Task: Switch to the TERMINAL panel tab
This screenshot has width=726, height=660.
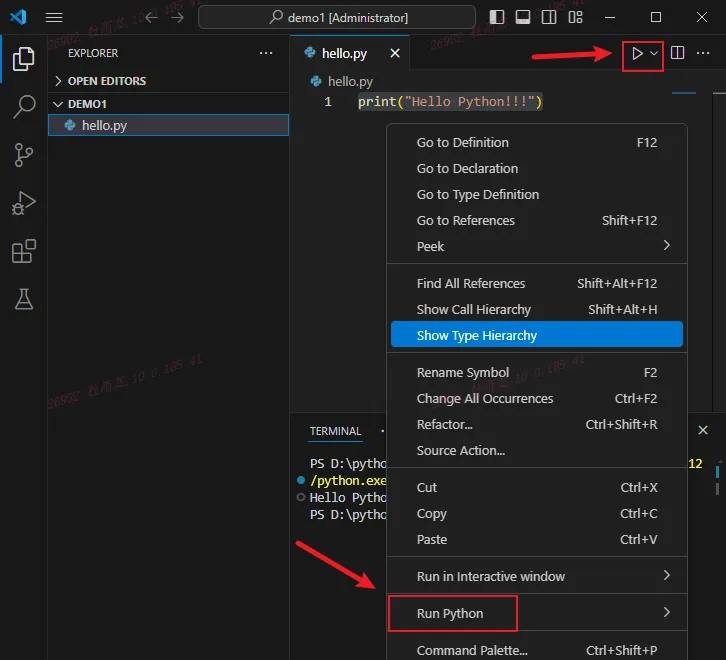Action: pos(335,431)
